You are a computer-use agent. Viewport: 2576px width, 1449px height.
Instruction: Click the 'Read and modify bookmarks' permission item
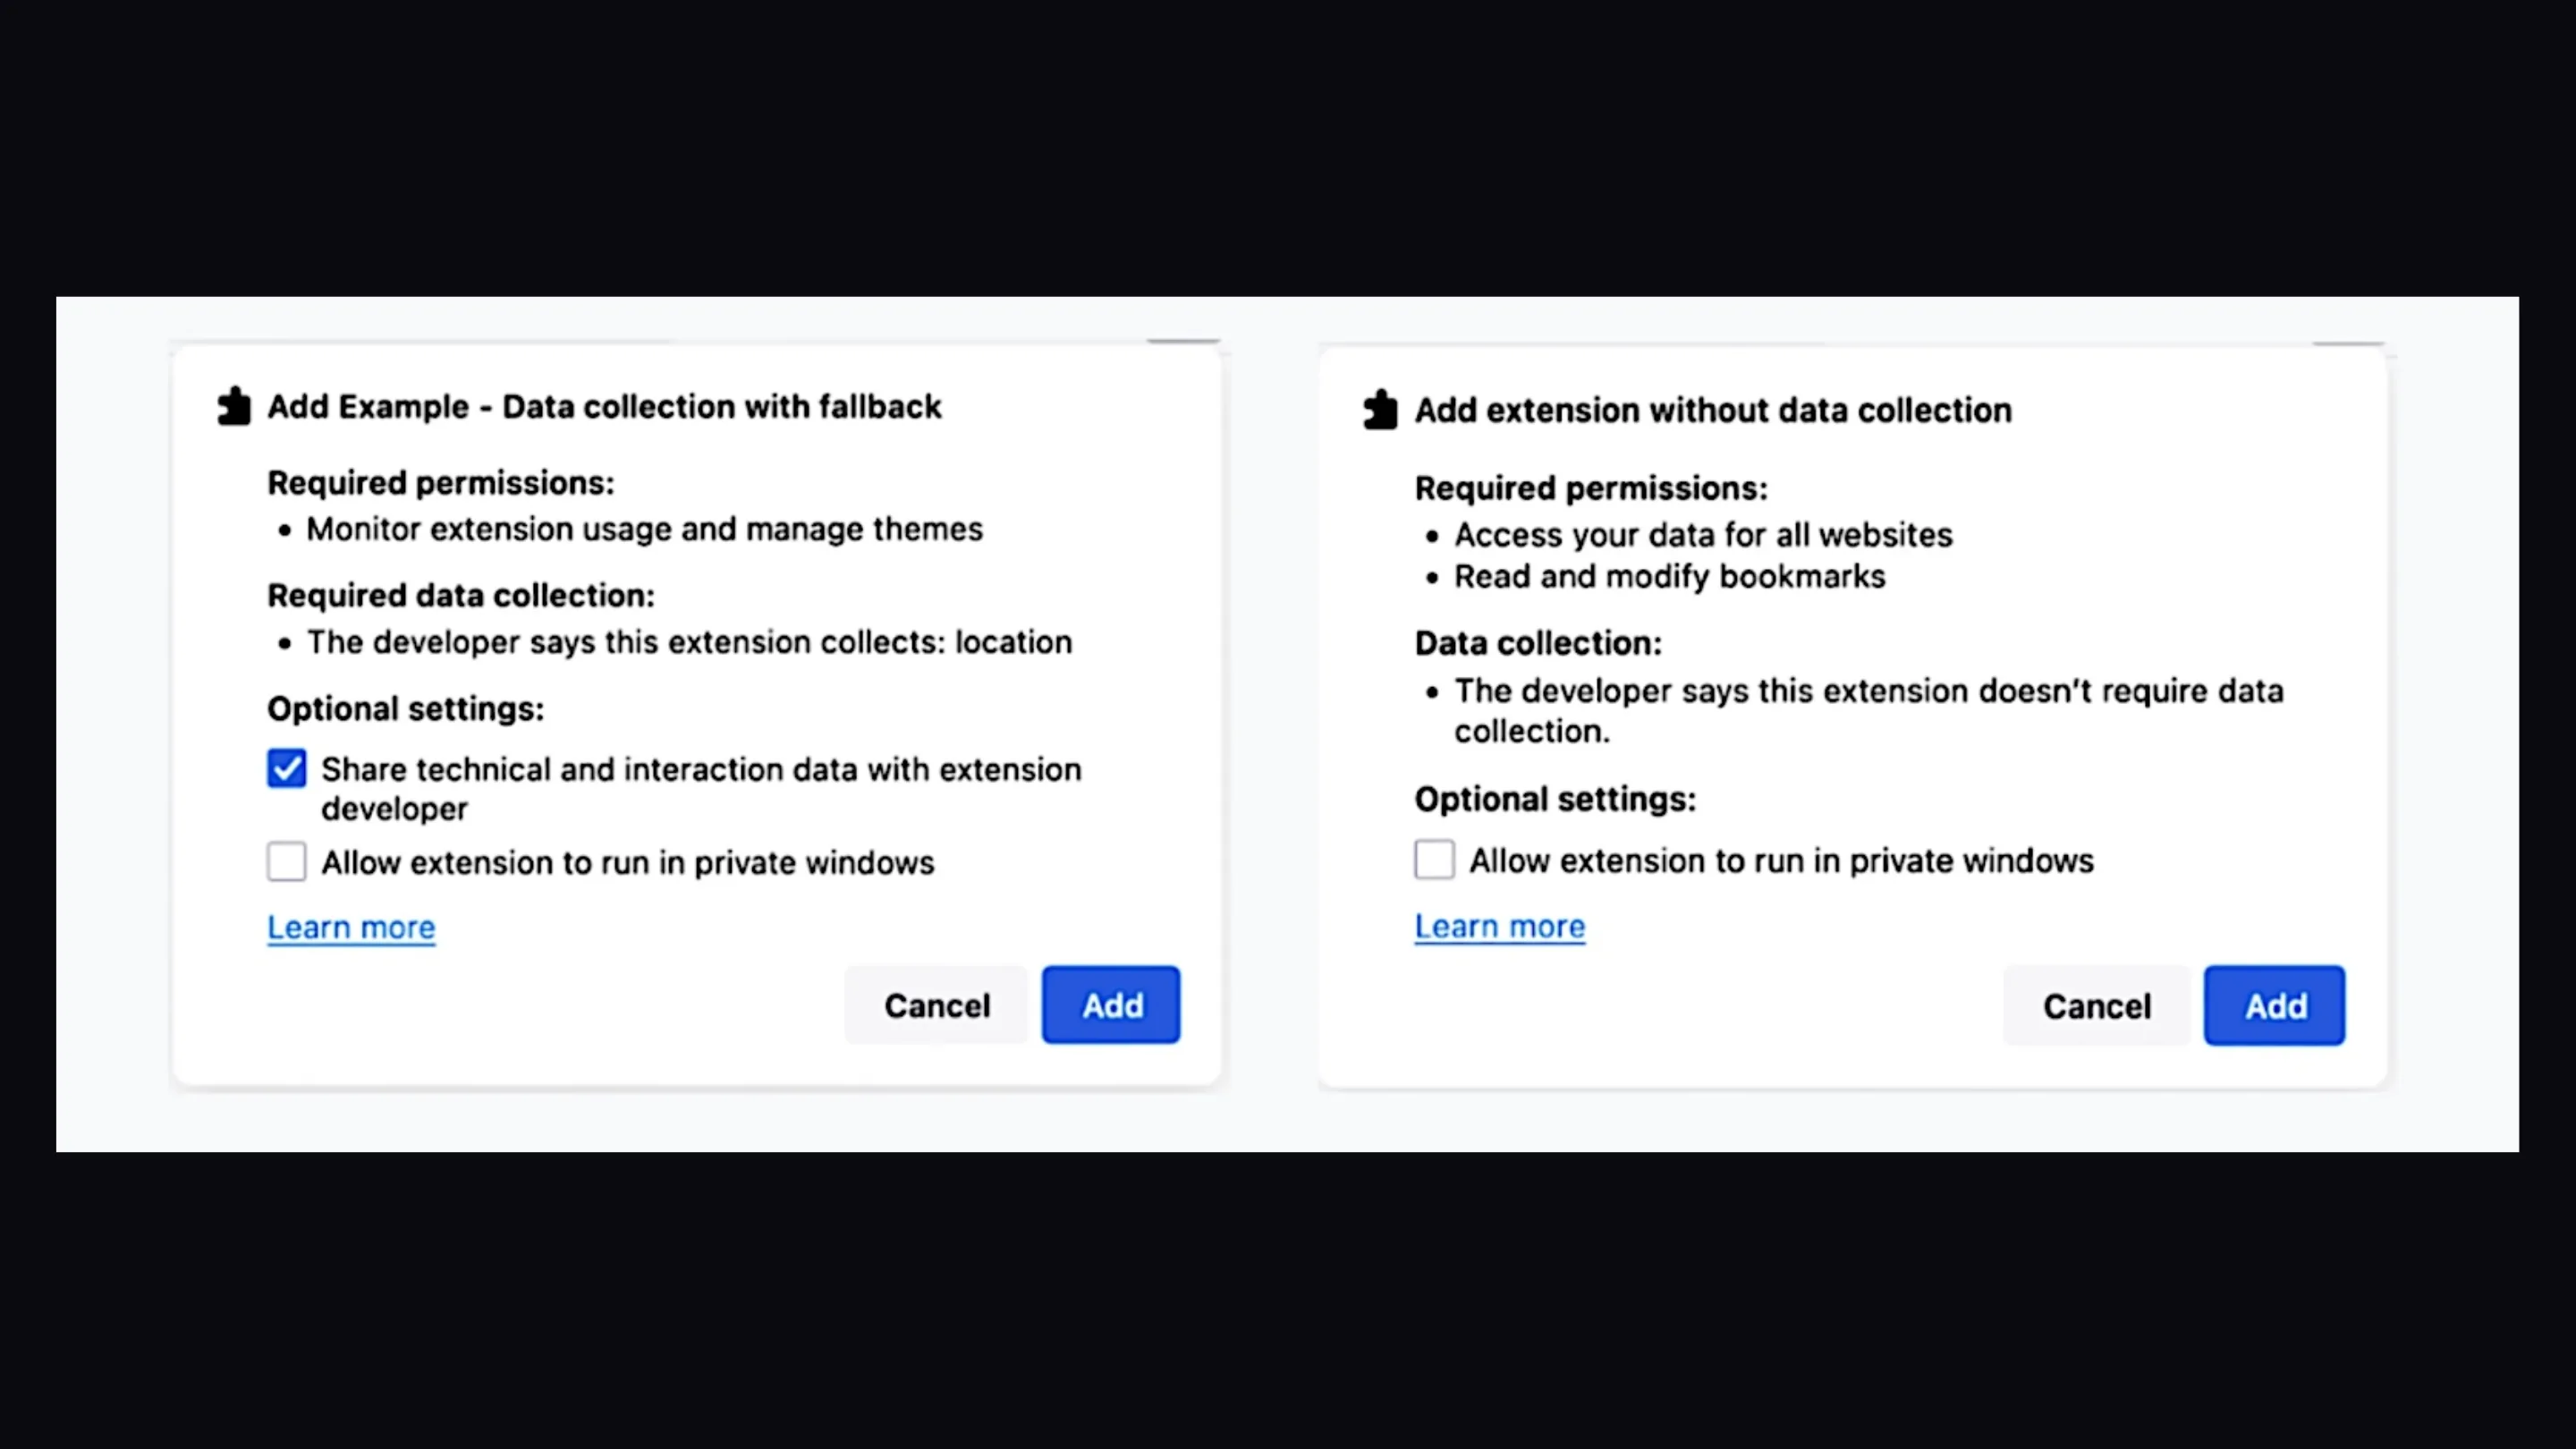(x=1669, y=577)
